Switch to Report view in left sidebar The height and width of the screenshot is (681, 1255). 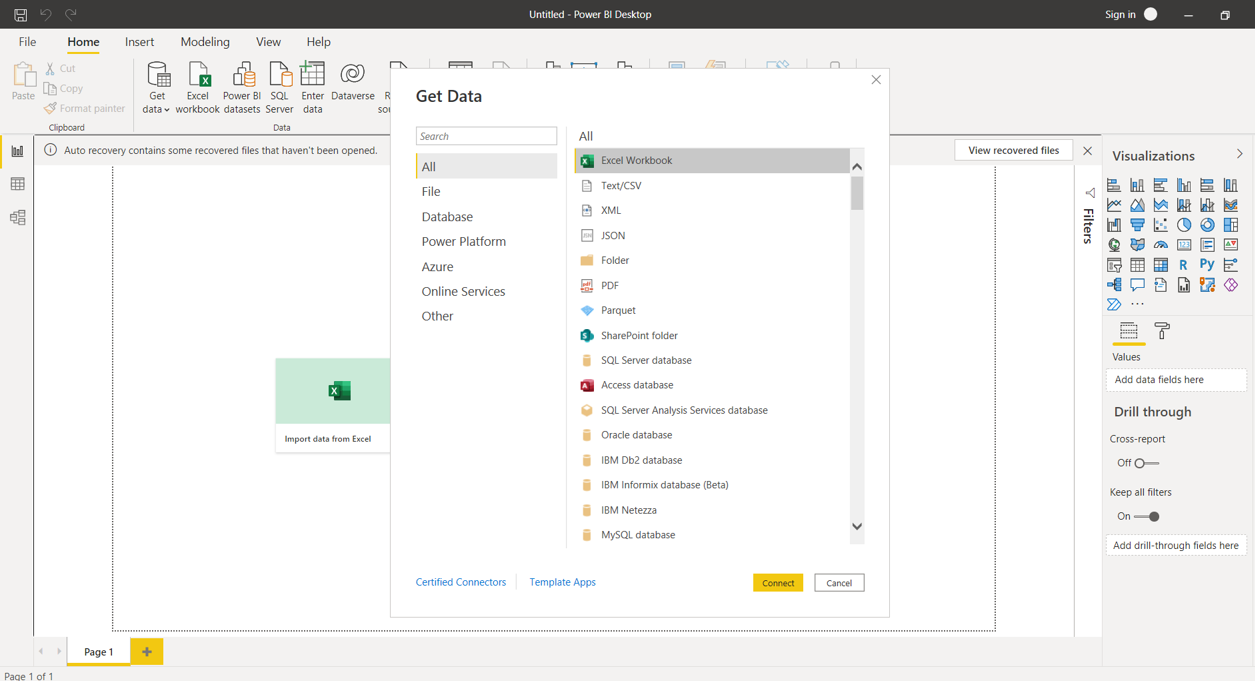[x=17, y=151]
